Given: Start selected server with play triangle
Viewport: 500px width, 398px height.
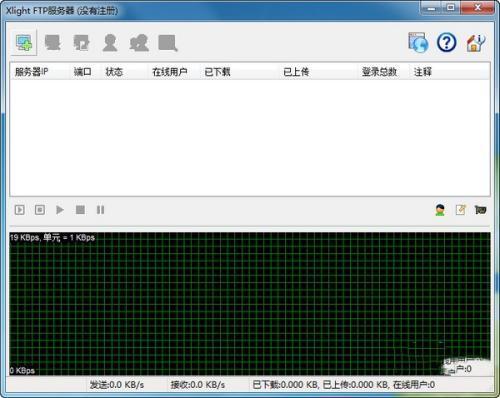Looking at the screenshot, I should tap(60, 210).
